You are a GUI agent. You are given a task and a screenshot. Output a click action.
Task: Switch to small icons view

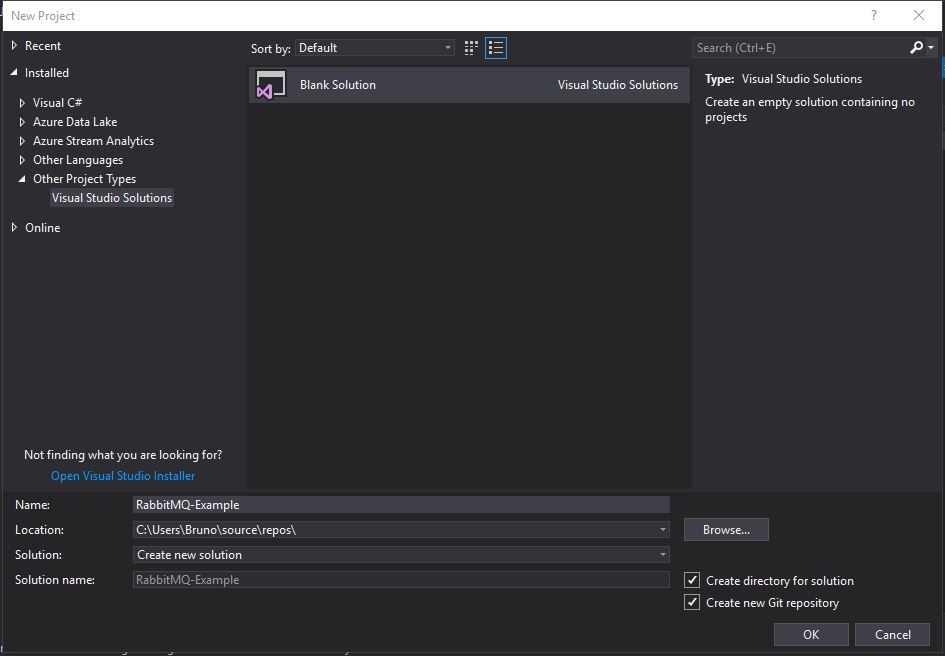[x=471, y=48]
